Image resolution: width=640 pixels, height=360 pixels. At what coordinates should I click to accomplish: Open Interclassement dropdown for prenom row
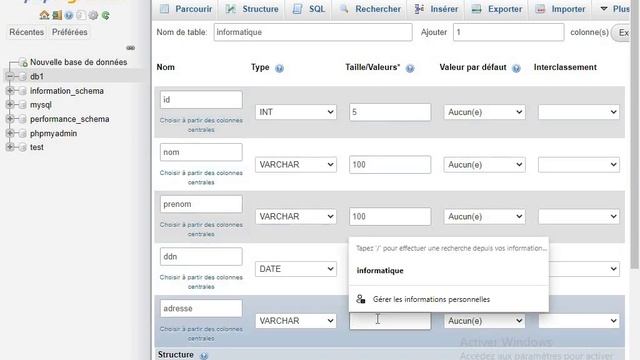(x=579, y=216)
